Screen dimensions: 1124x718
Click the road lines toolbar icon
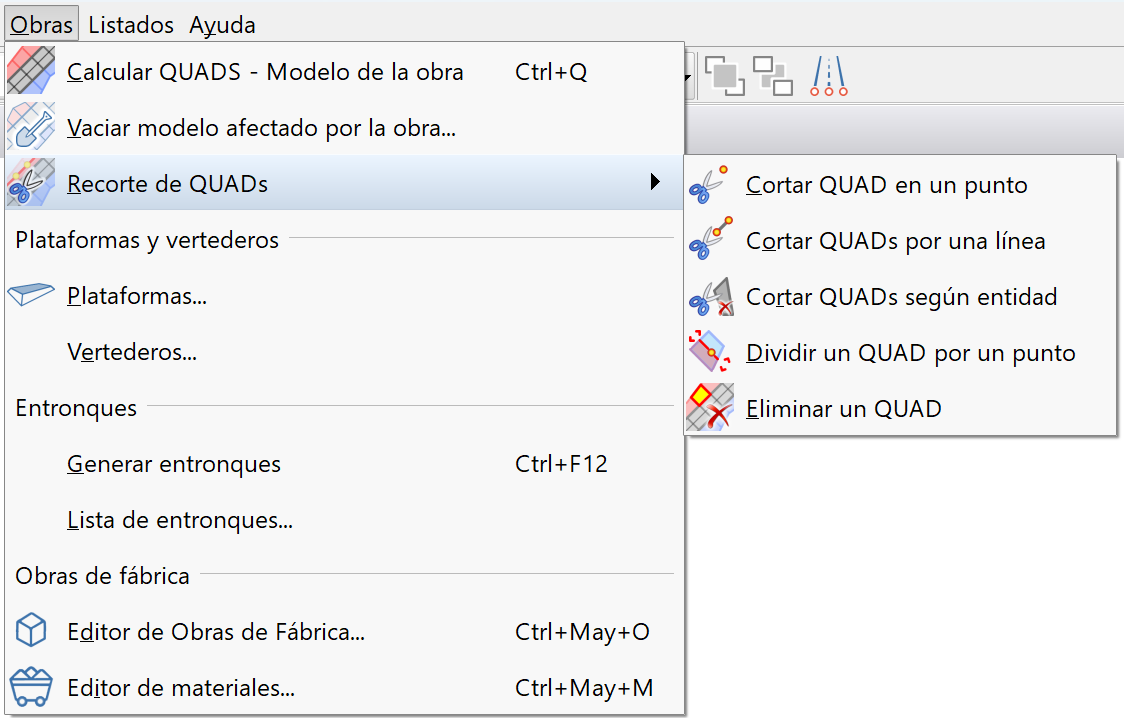tap(829, 76)
